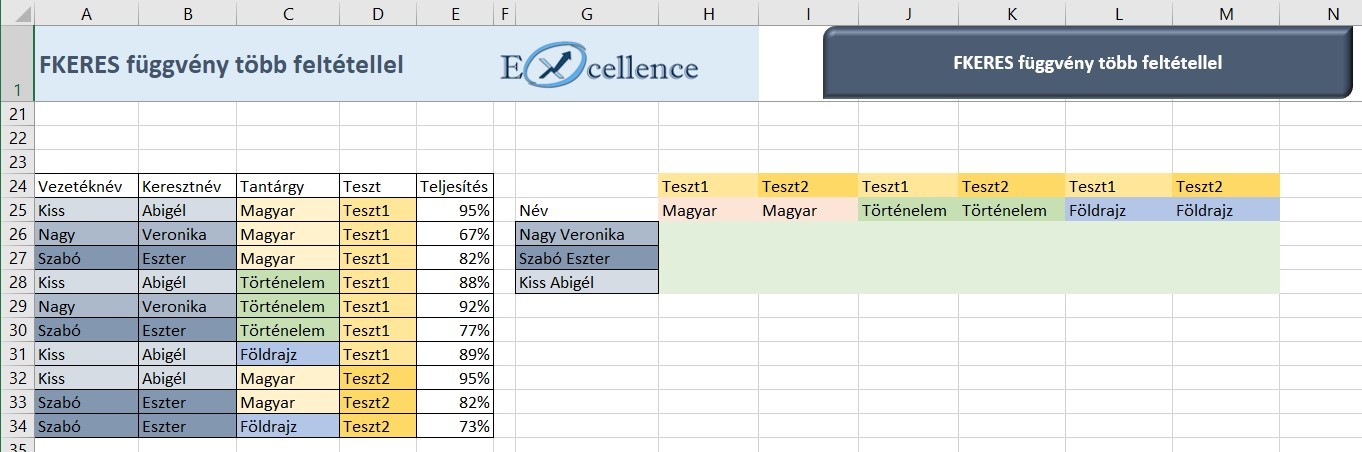Select column G header
Viewport: 1362px width, 452px height.
(x=587, y=12)
